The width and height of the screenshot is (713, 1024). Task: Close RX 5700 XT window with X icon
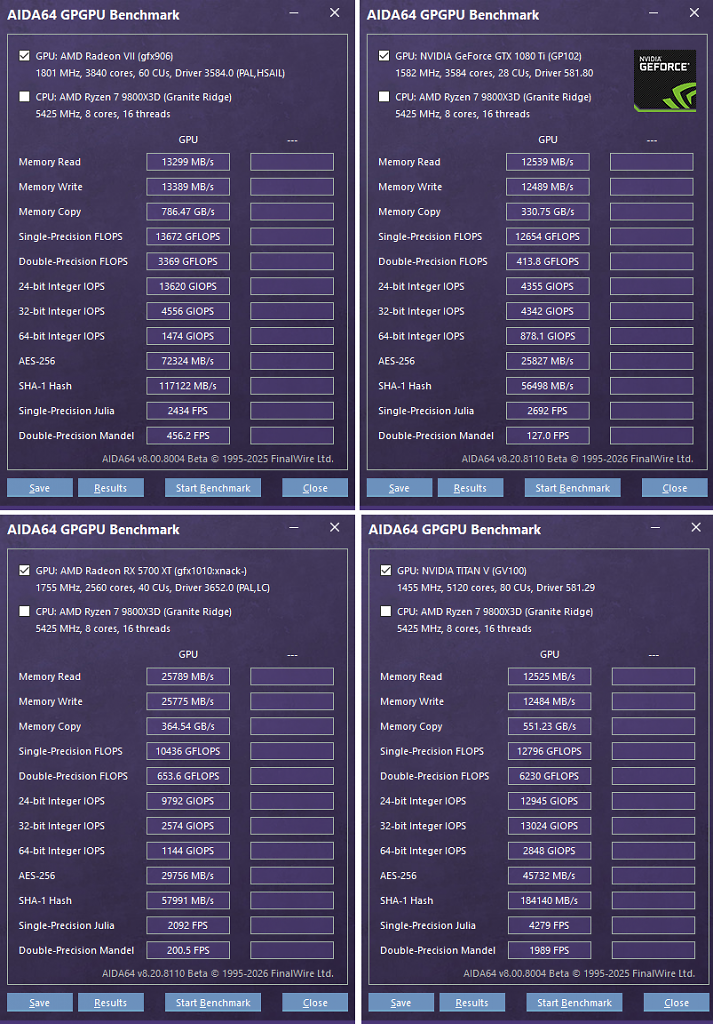pos(334,528)
